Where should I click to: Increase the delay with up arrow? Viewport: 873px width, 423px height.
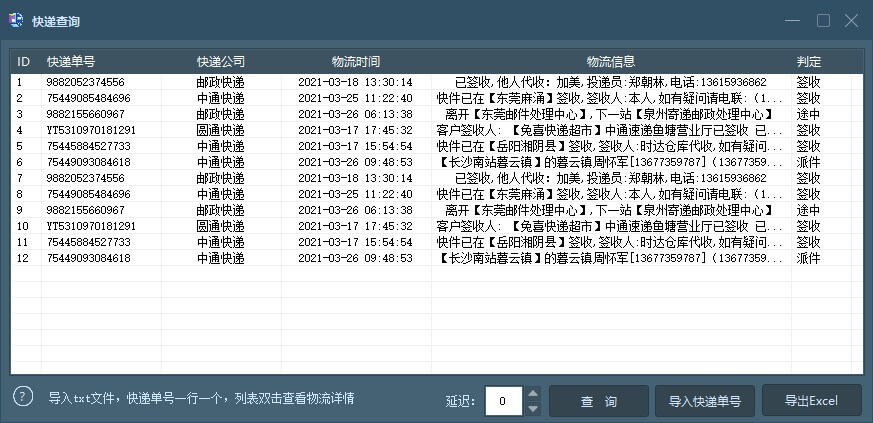tap(533, 394)
